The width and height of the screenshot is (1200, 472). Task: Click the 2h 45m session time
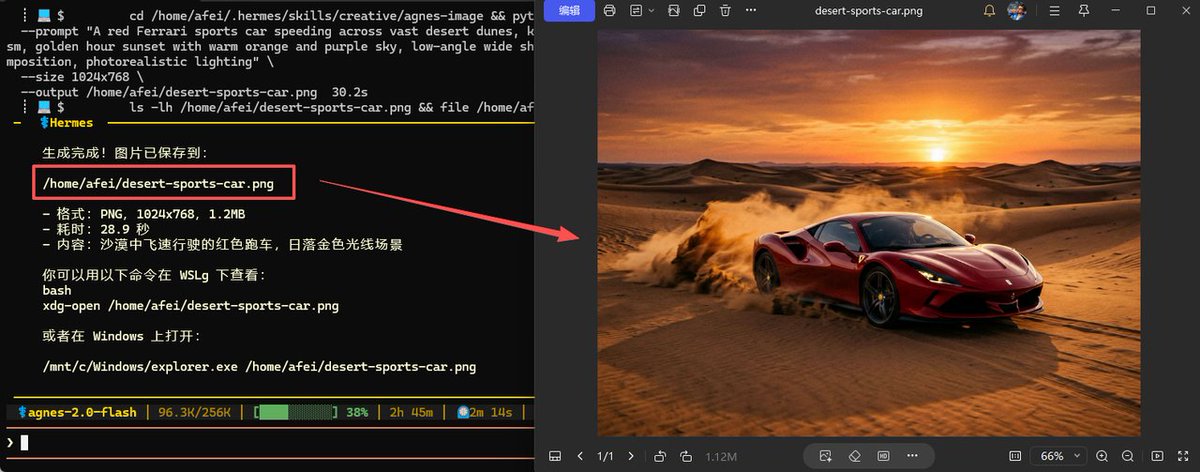411,412
